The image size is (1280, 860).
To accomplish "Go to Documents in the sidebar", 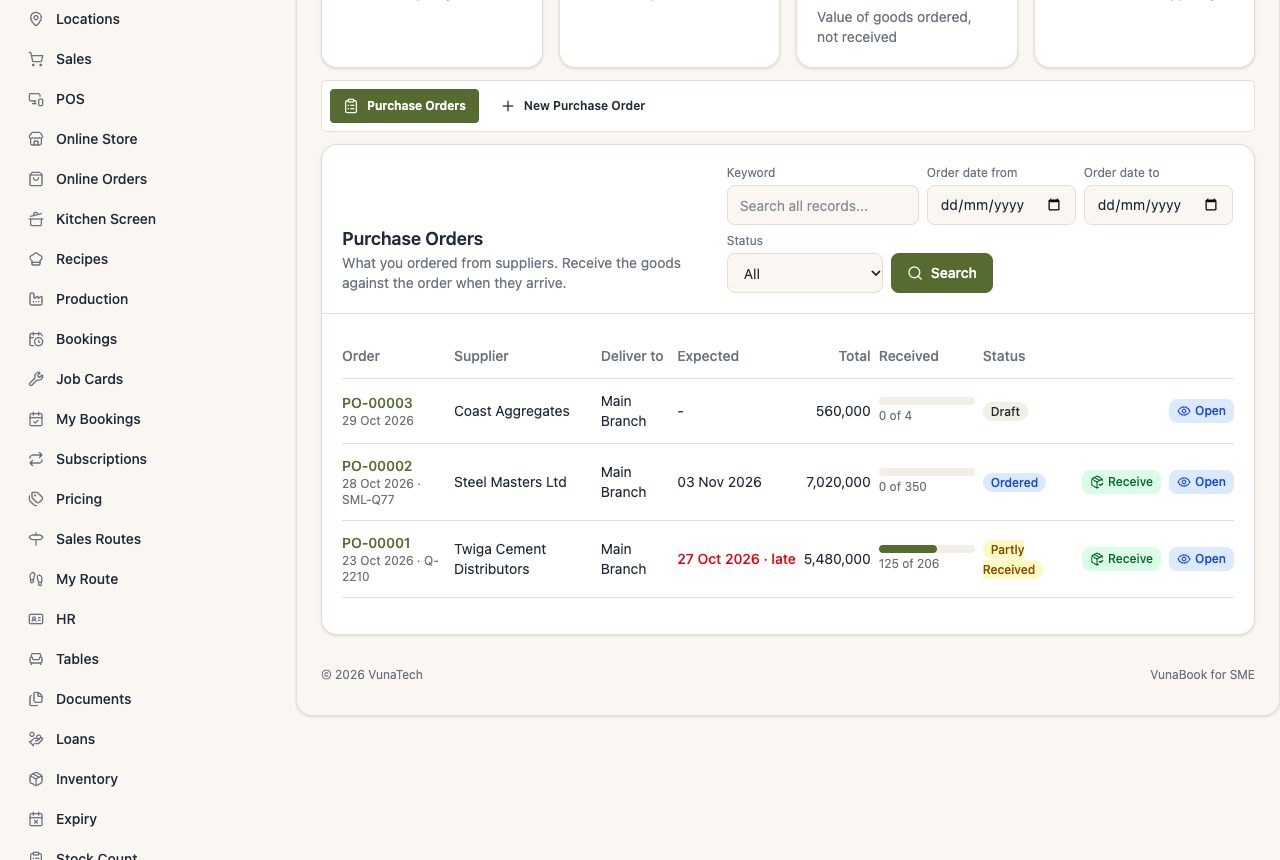I will (93, 699).
